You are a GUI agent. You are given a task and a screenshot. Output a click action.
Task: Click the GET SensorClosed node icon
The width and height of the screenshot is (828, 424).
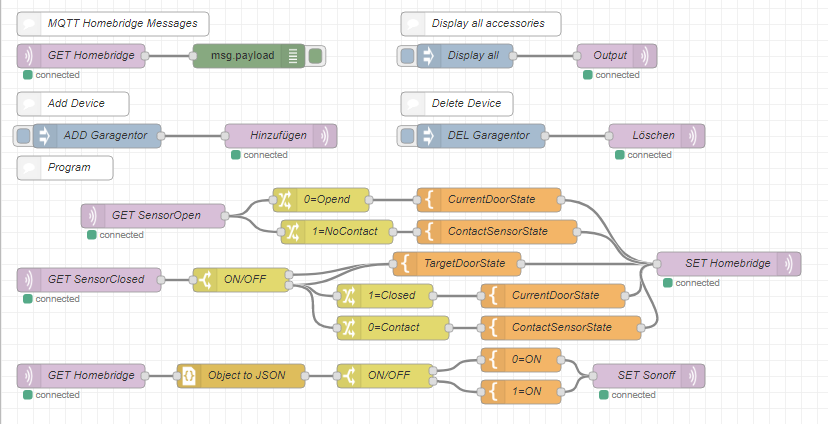click(28, 279)
